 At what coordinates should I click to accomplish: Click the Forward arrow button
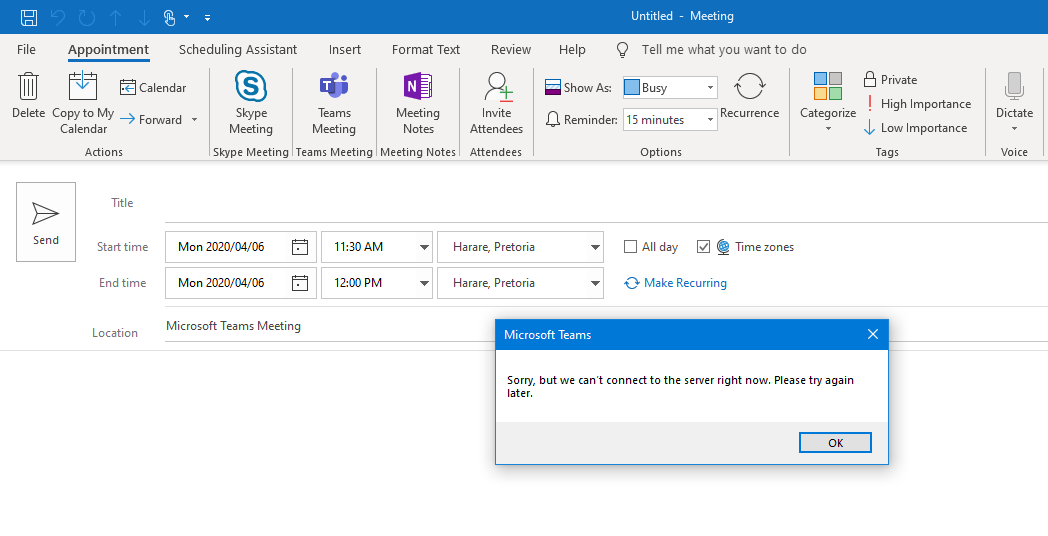point(151,120)
